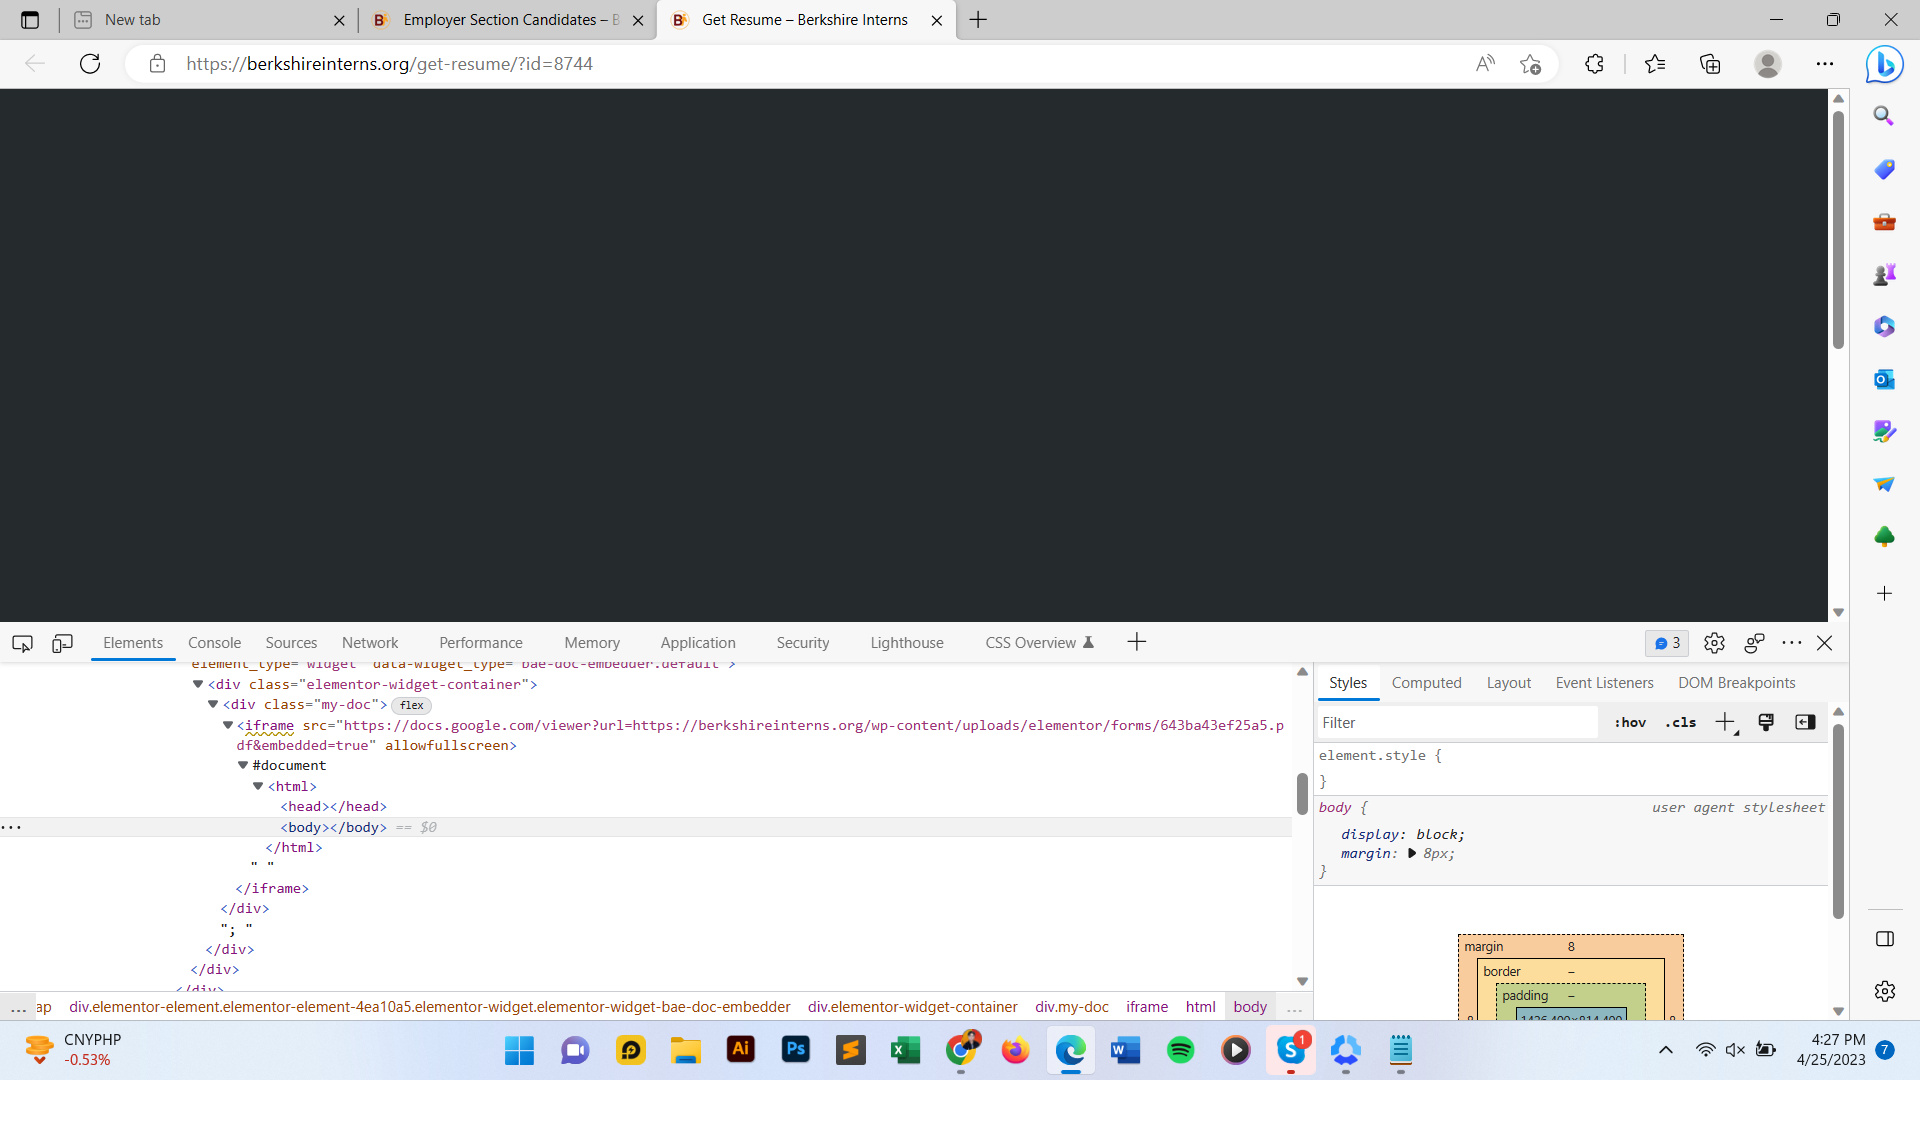Viewport: 1920px width, 1141px height.
Task: Open DevTools settings gear
Action: tap(1714, 643)
